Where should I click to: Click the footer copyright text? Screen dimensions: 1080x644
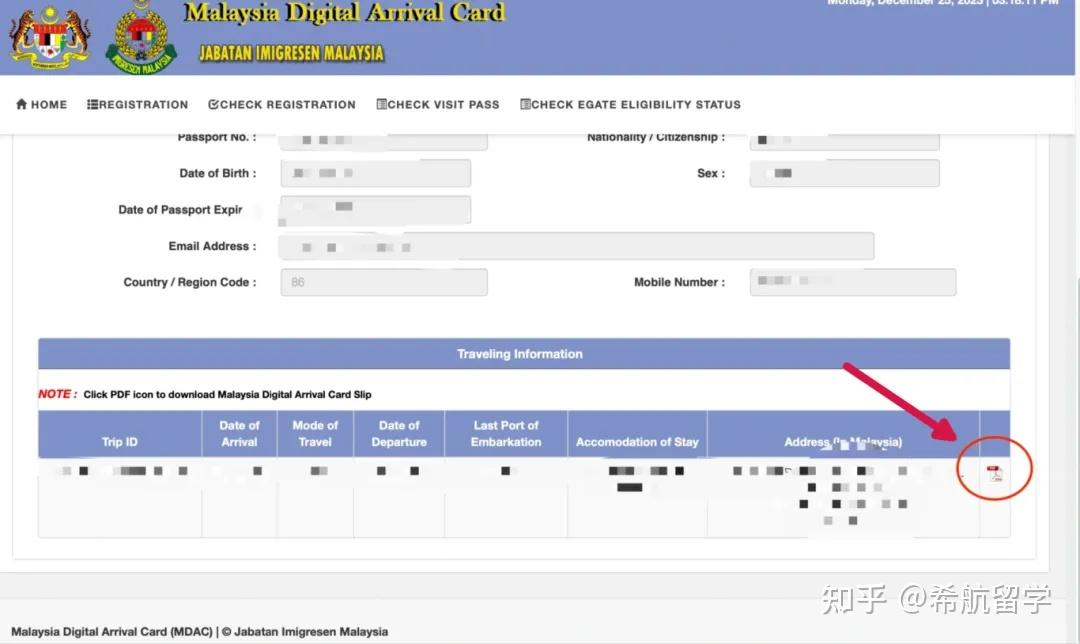[x=200, y=632]
